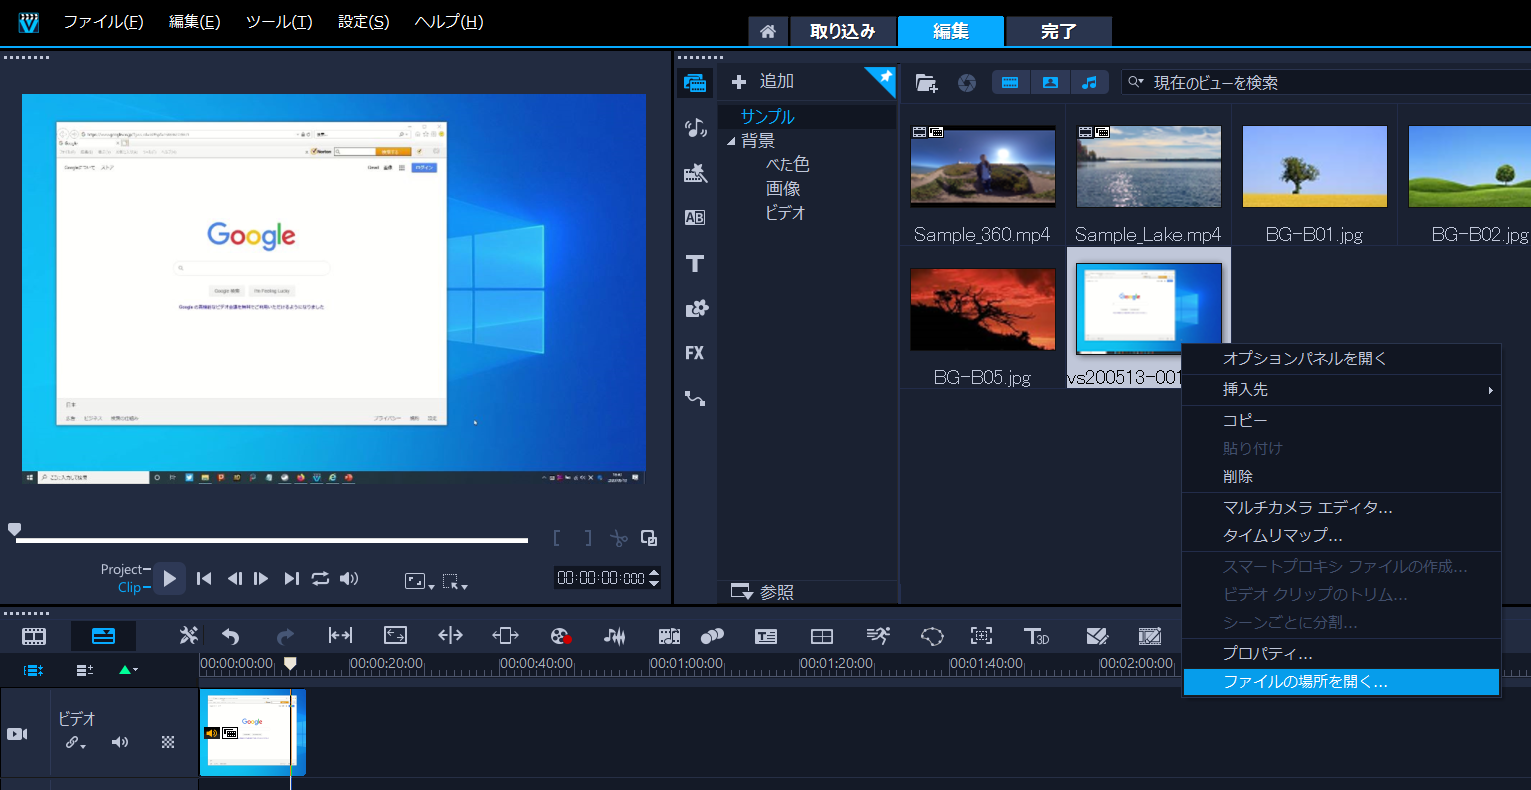
Task: Open the track manager list dropdown
Action: coord(85,670)
